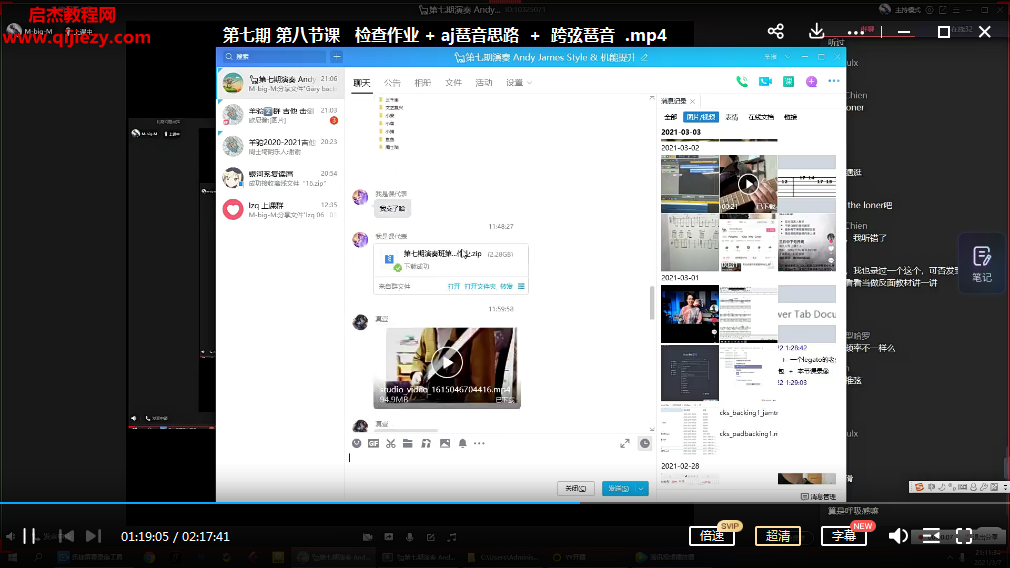Viewport: 1010px width, 568px height.
Task: Click 打开文件夹 link on the zip file
Action: (x=480, y=286)
